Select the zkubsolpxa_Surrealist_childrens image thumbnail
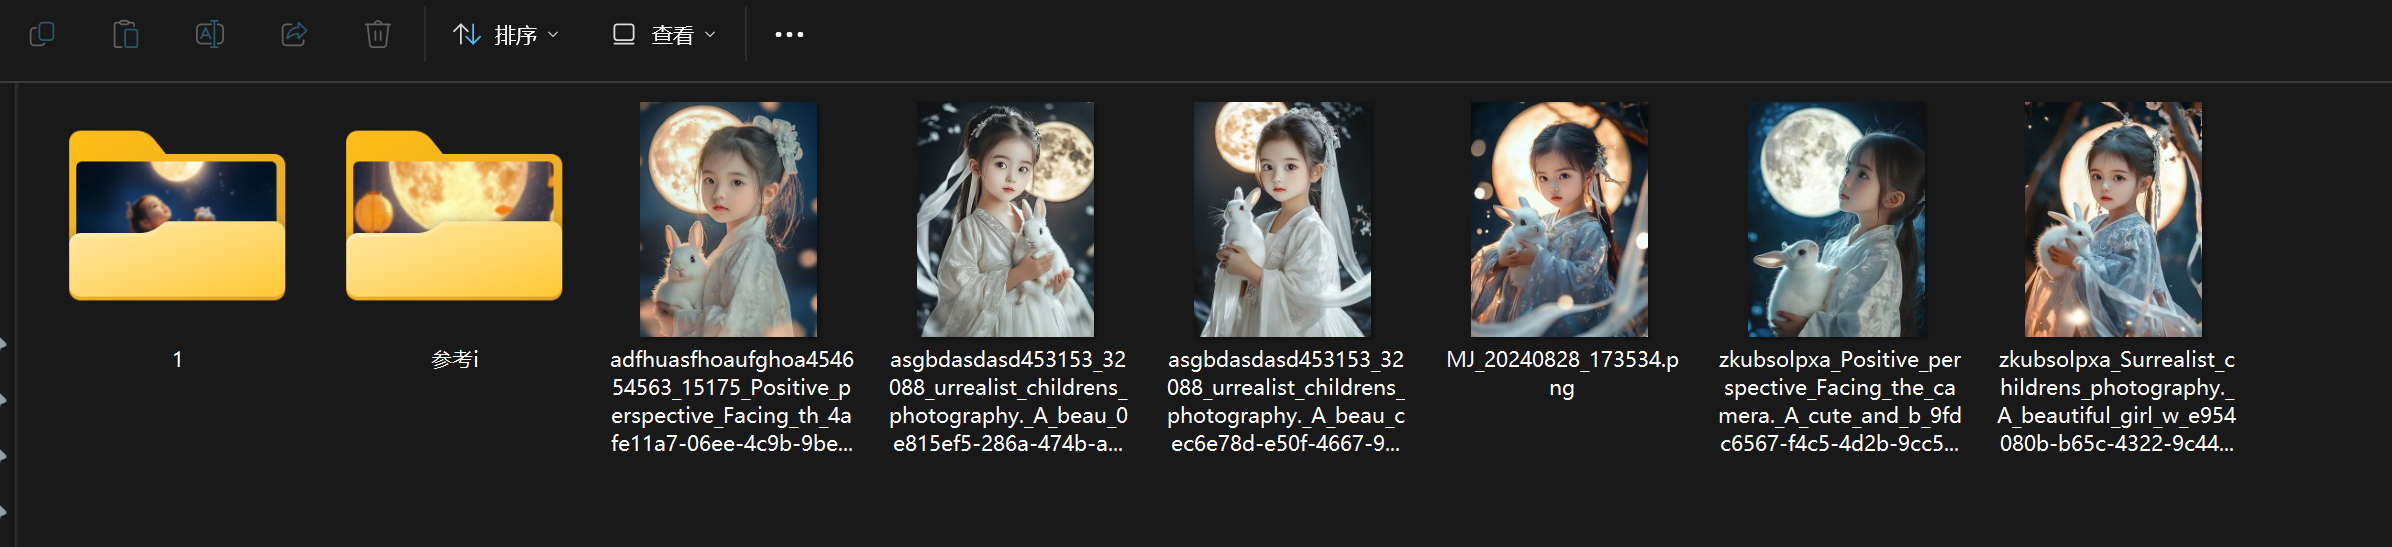This screenshot has height=547, width=2392. (x=2113, y=219)
